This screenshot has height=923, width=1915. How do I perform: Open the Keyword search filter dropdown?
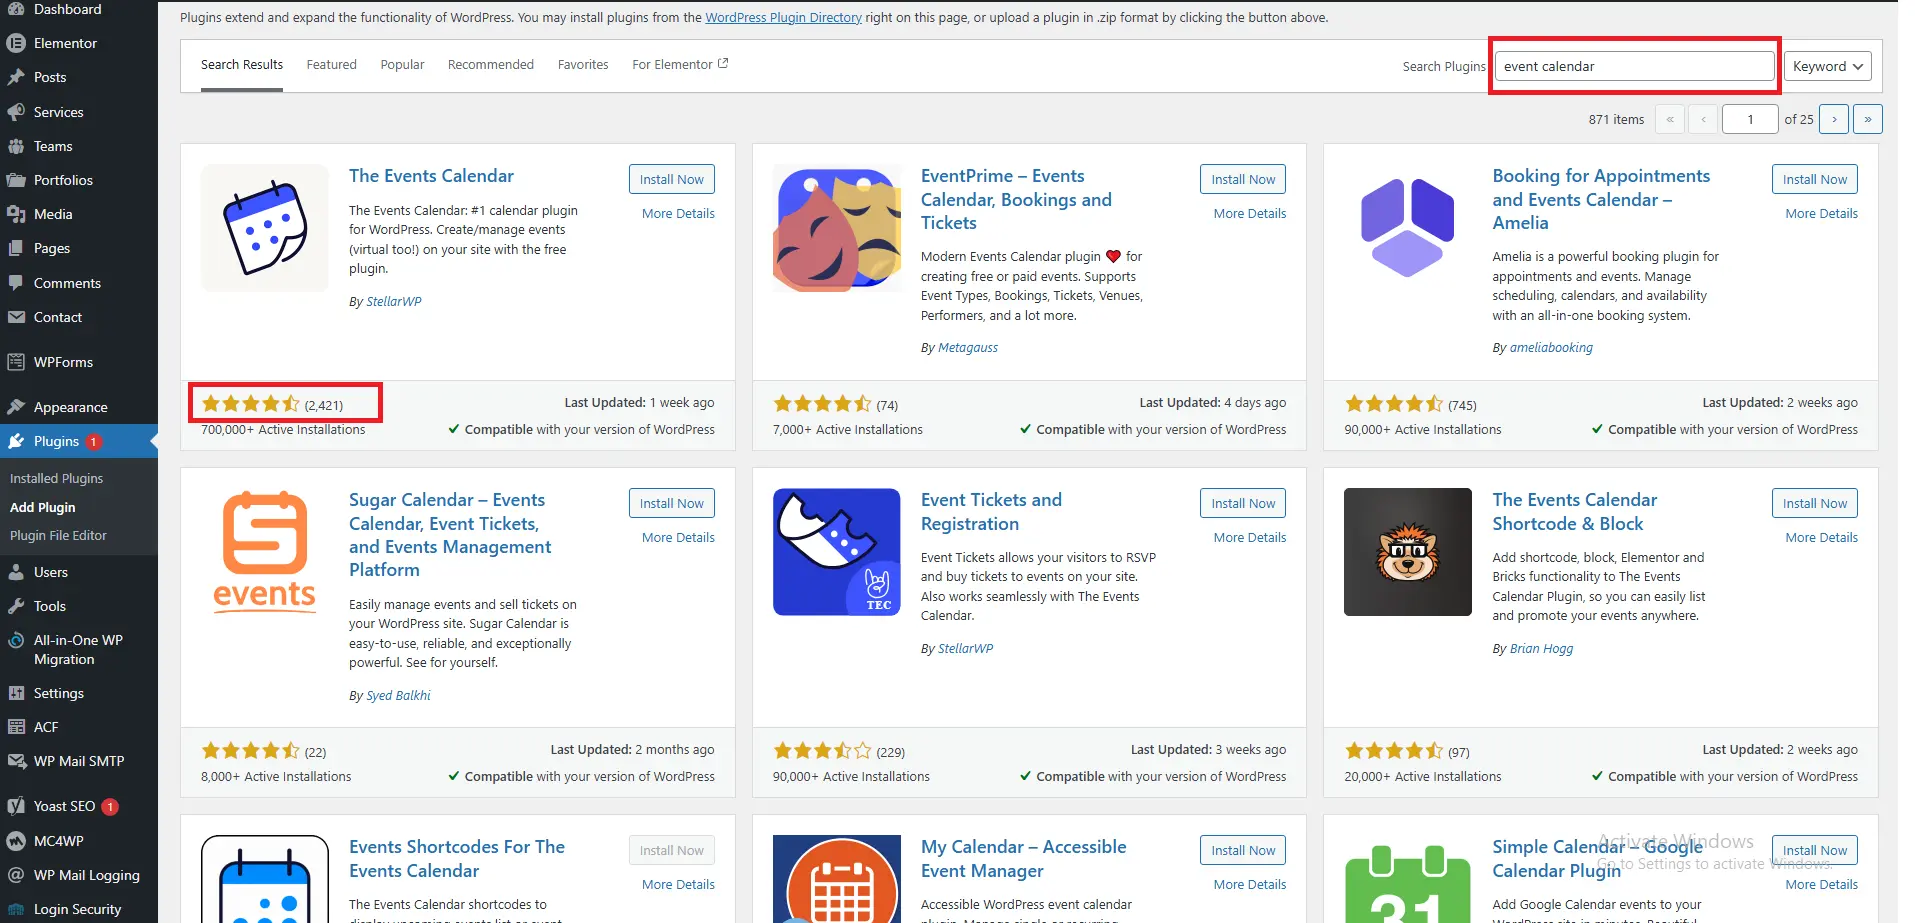click(1826, 66)
